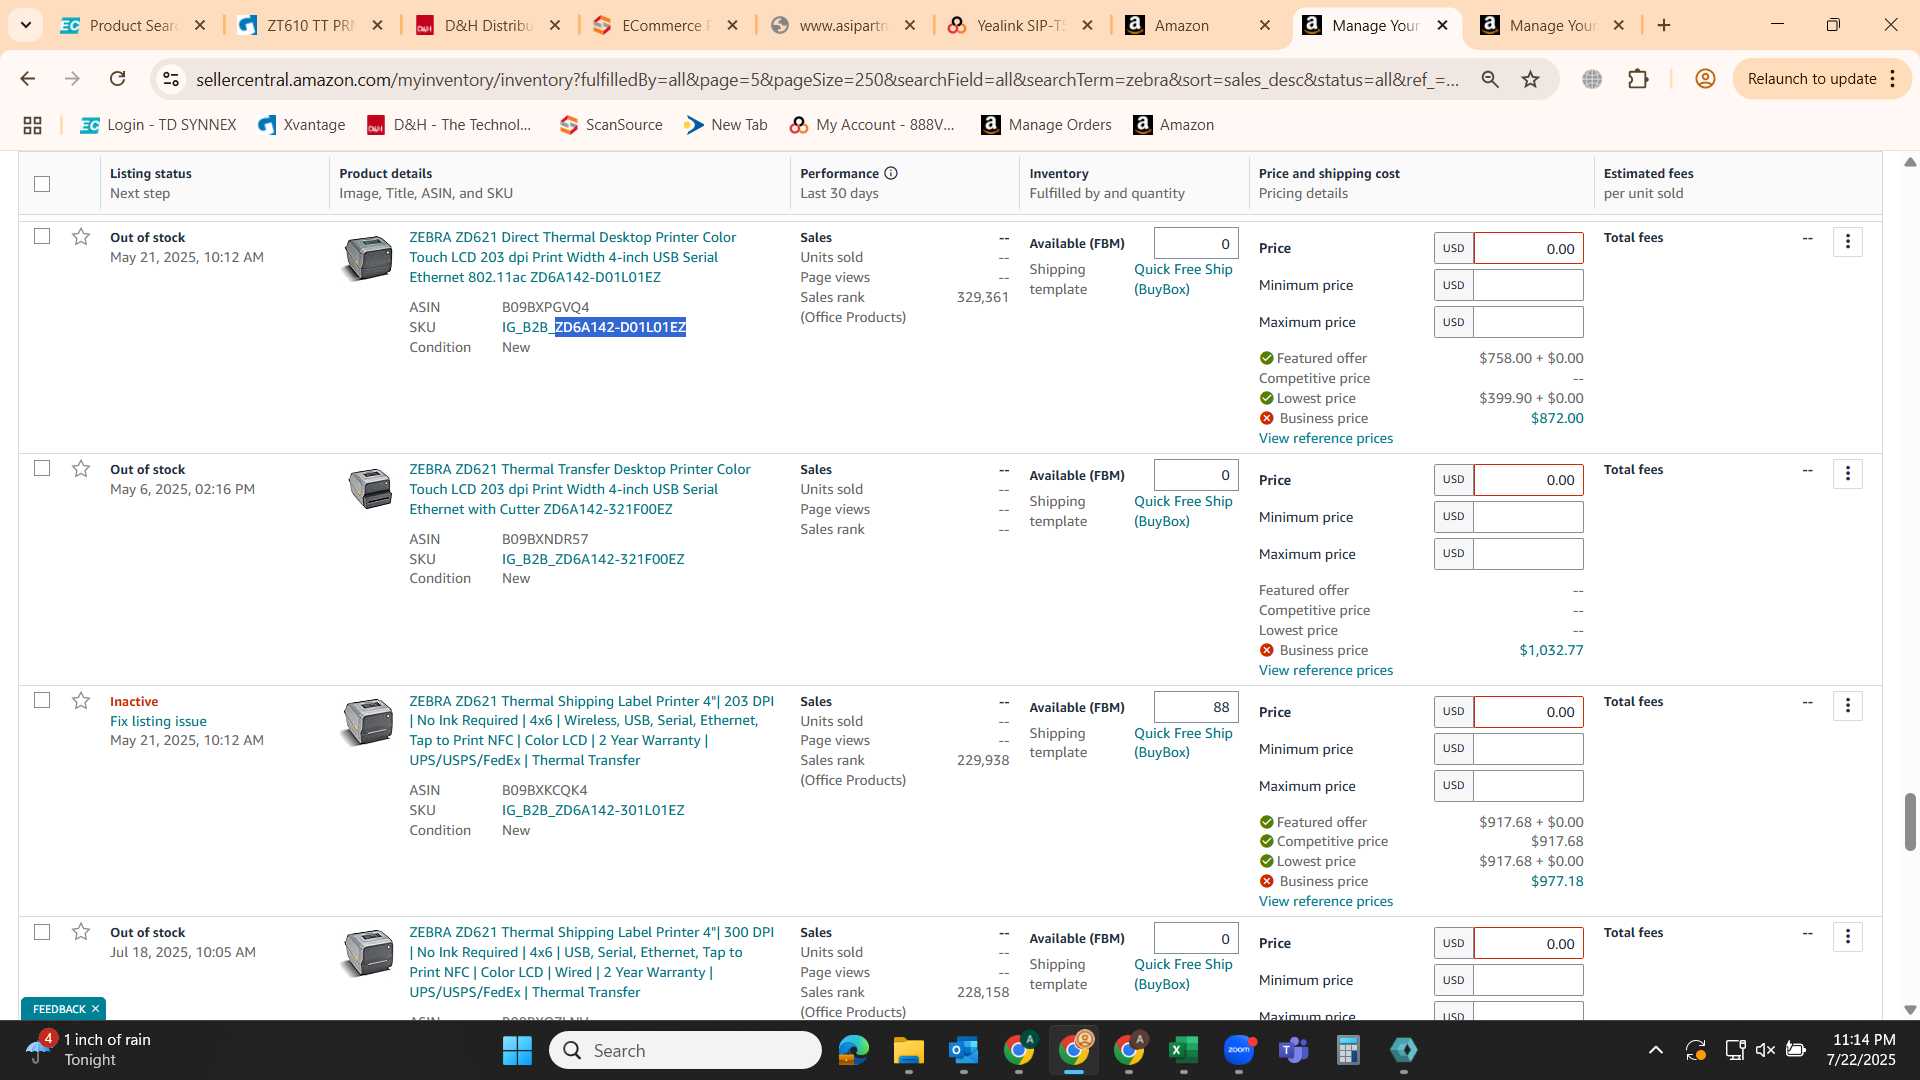Open the Windows Start menu

coord(517,1050)
